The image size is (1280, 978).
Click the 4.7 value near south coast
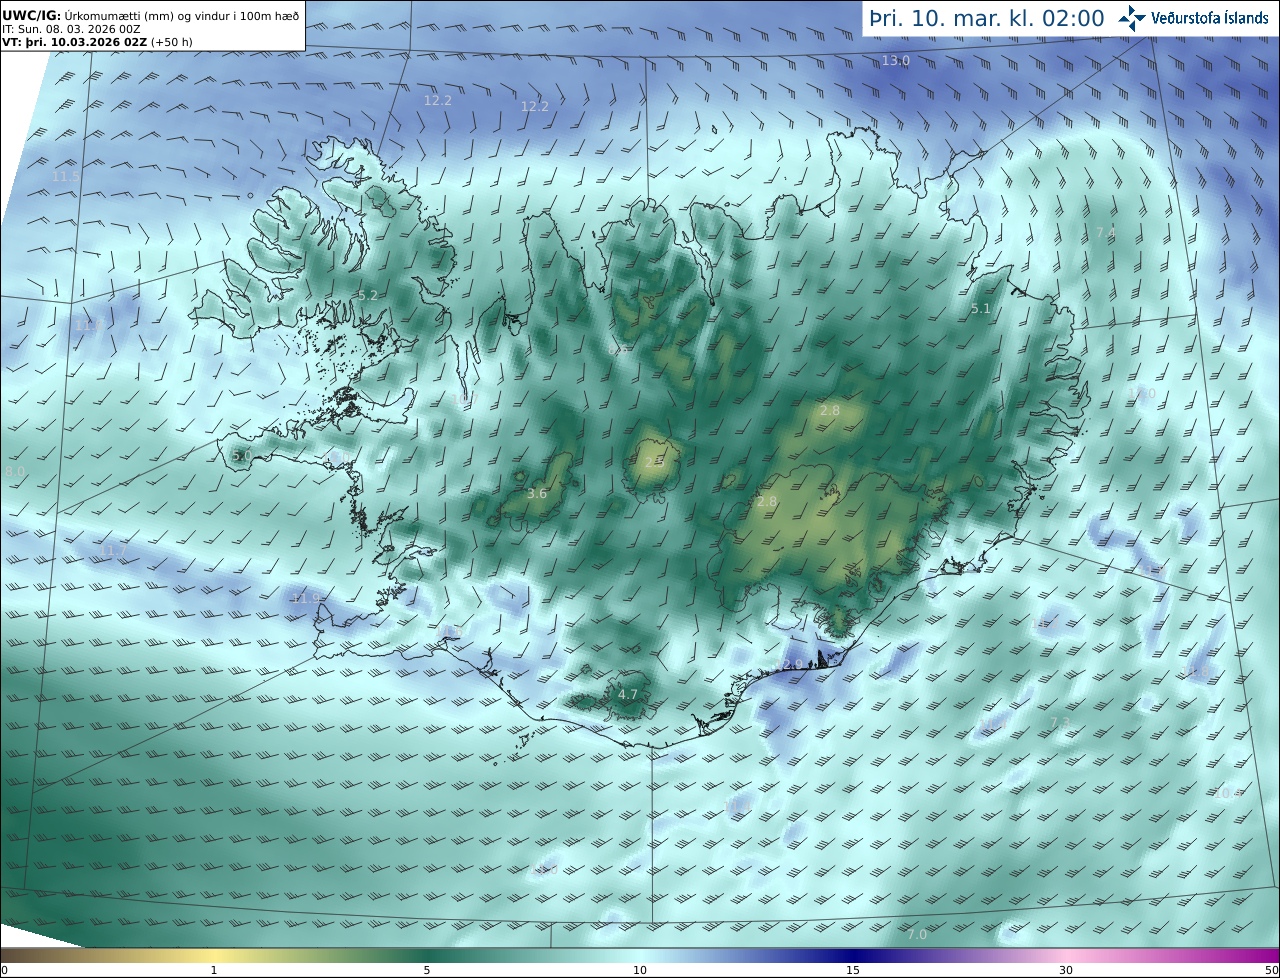[628, 694]
